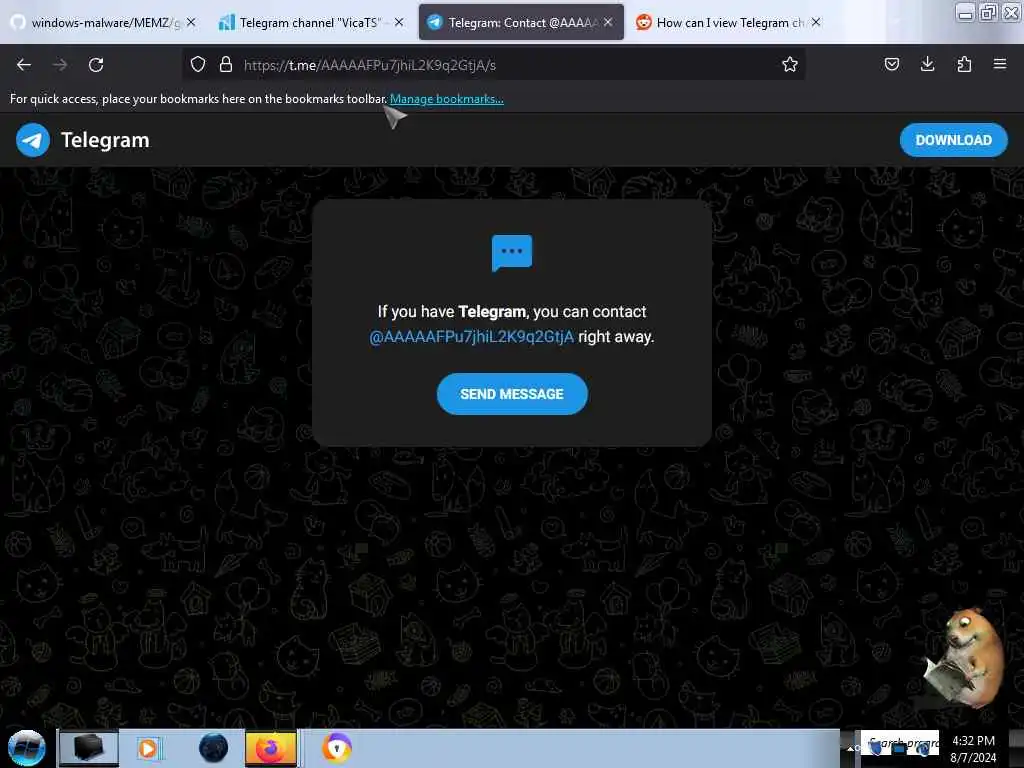1024x768 pixels.
Task: Open the extensions puzzle icon
Action: (x=964, y=65)
